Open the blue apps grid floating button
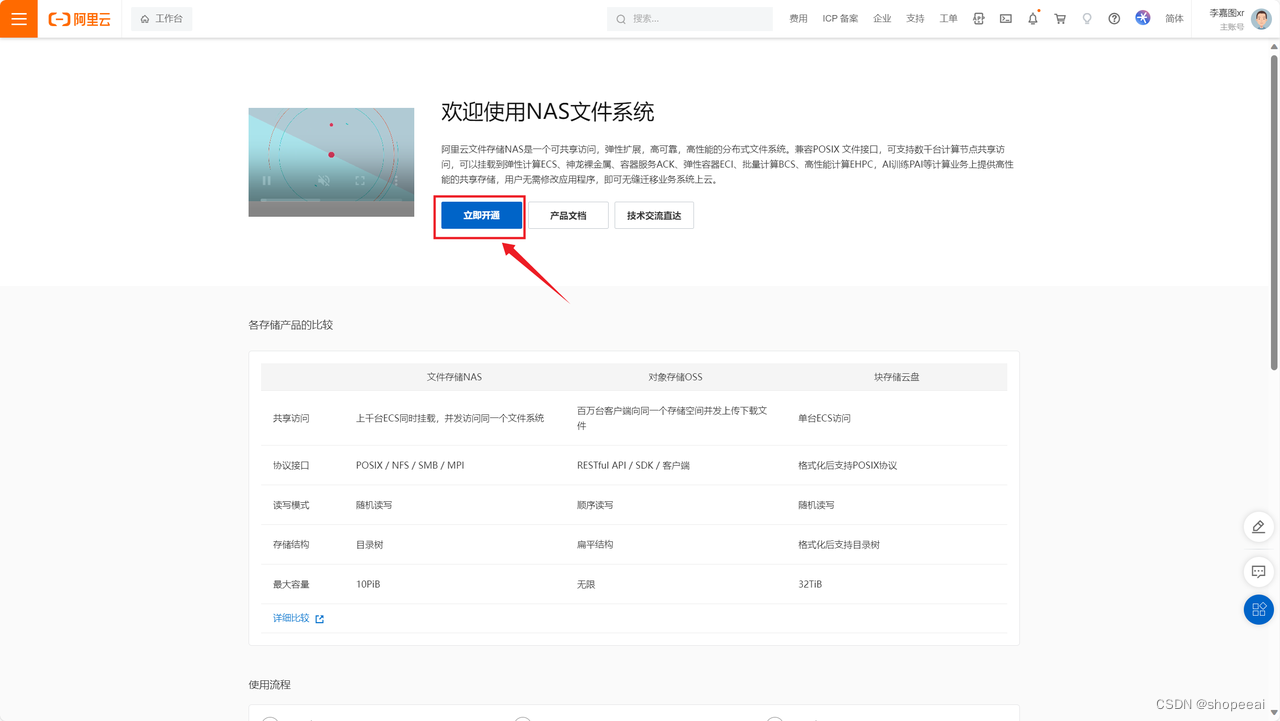This screenshot has width=1280, height=721. pyautogui.click(x=1258, y=610)
